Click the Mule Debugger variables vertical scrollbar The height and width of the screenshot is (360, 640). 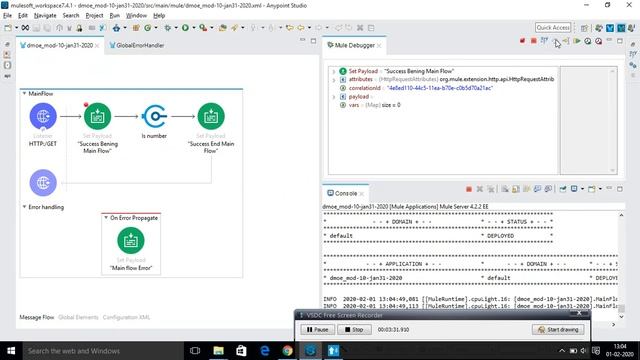pyautogui.click(x=612, y=120)
